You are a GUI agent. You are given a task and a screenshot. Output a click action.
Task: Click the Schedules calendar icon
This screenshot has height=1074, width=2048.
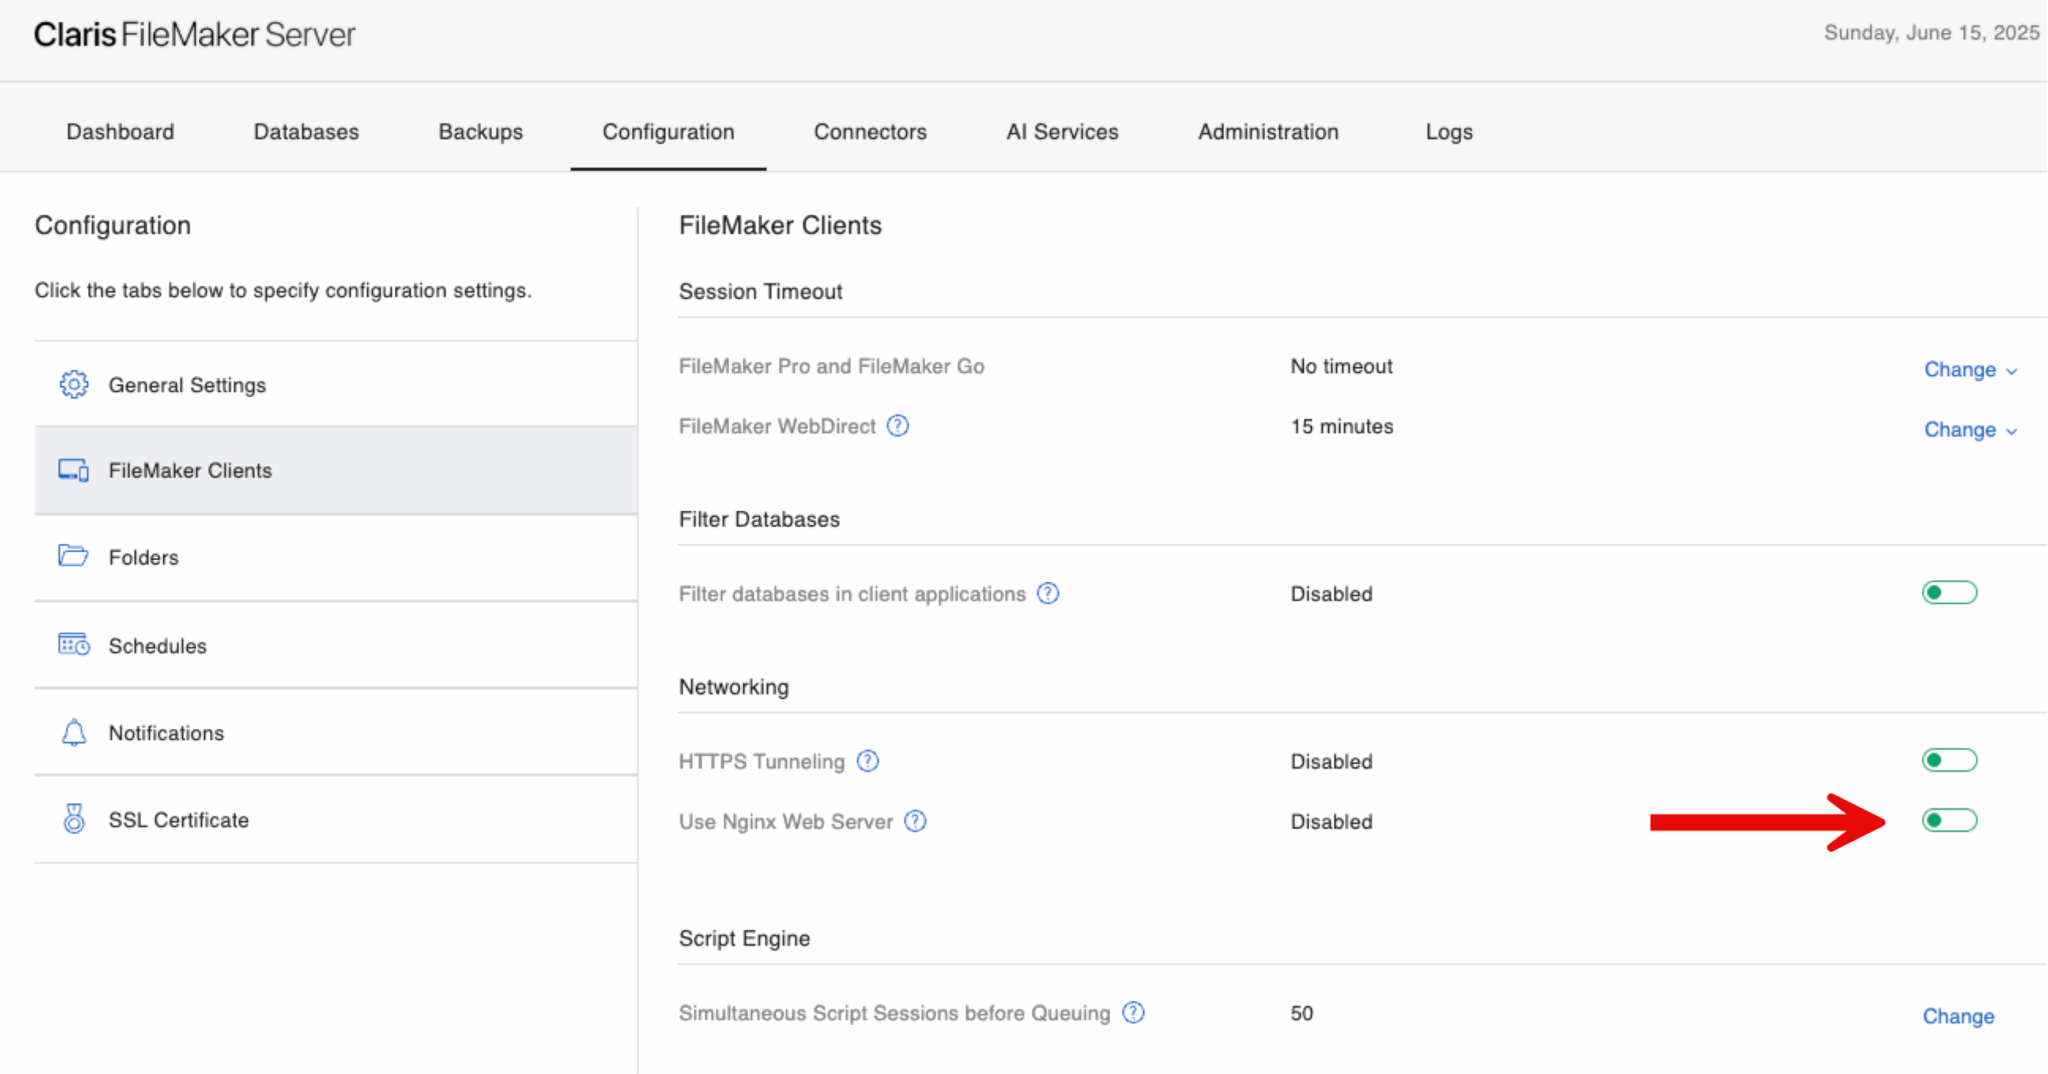(x=73, y=645)
